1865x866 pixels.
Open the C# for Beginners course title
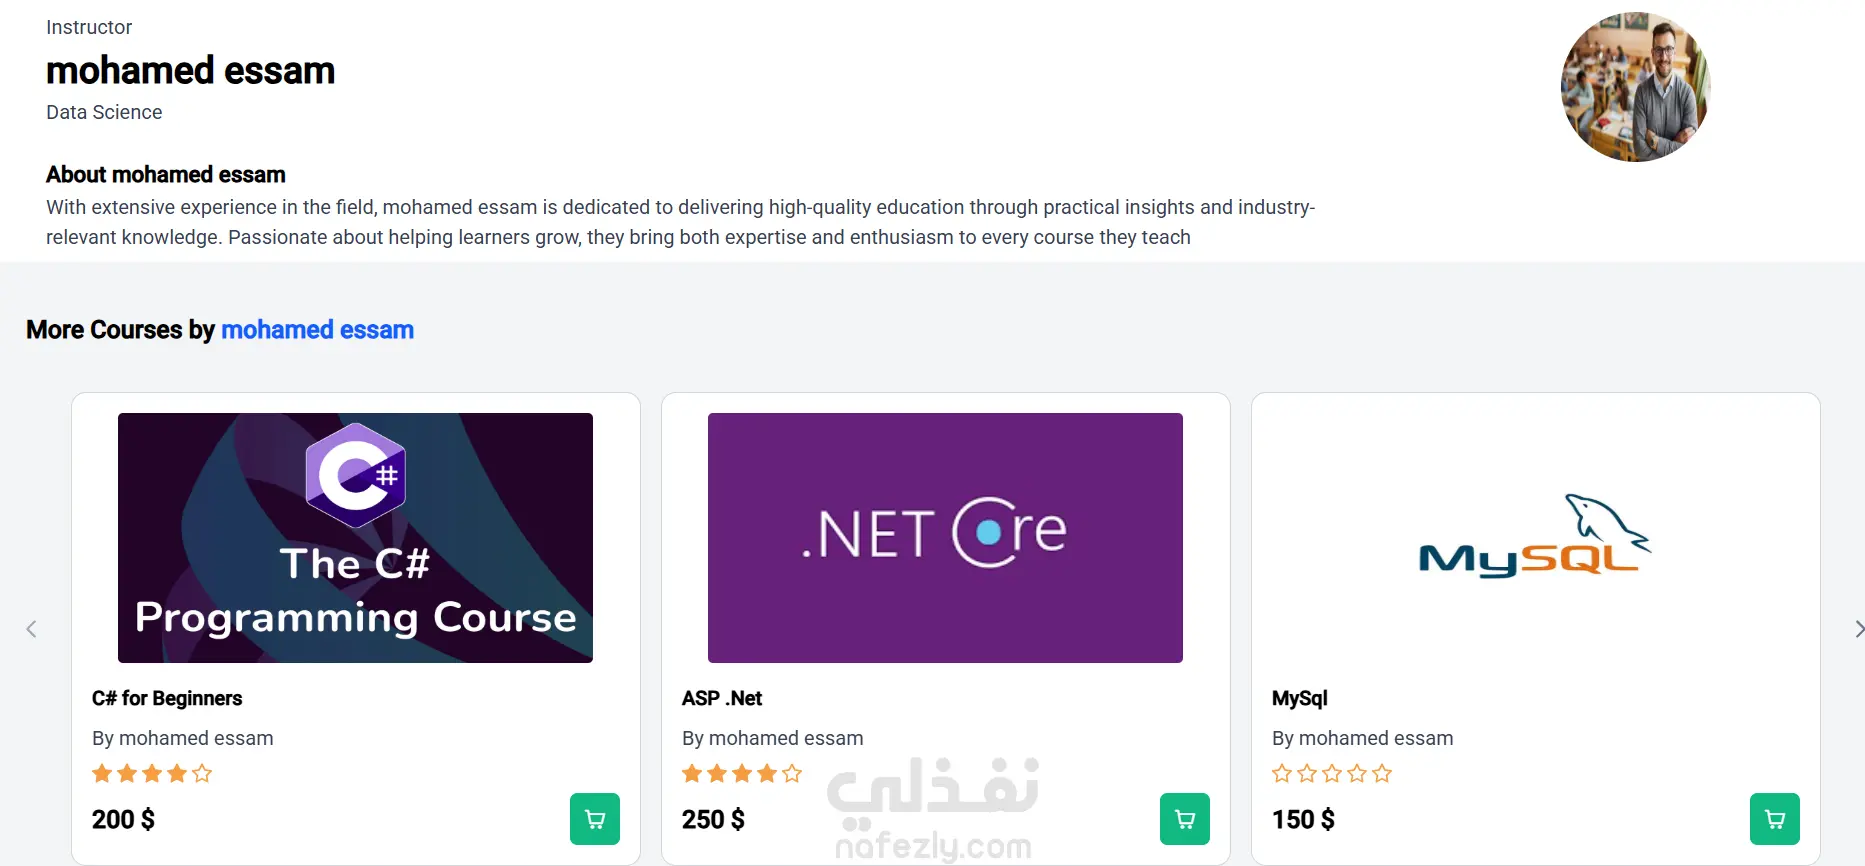pyautogui.click(x=167, y=698)
